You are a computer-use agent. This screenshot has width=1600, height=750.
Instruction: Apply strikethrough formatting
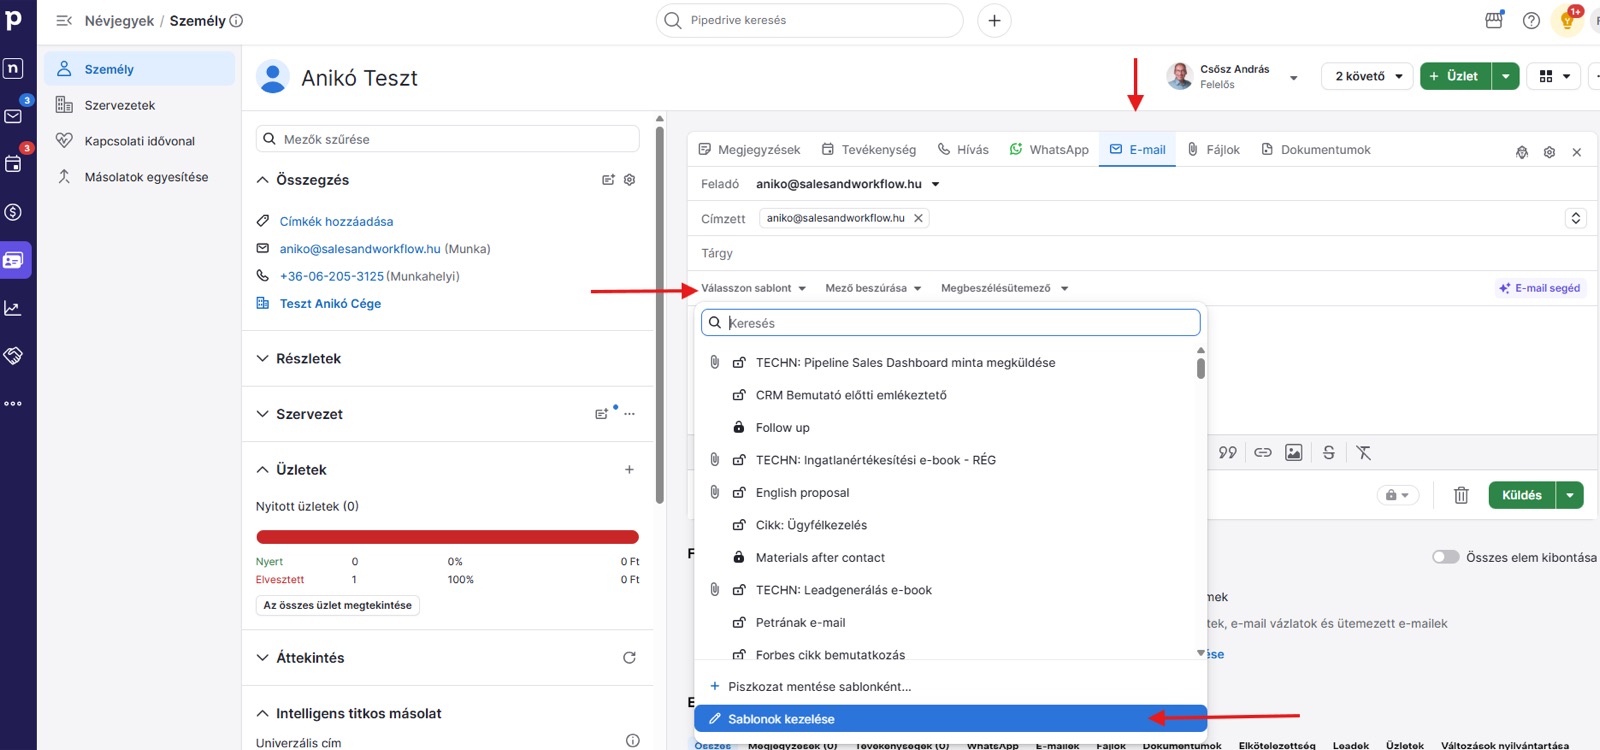click(1329, 453)
